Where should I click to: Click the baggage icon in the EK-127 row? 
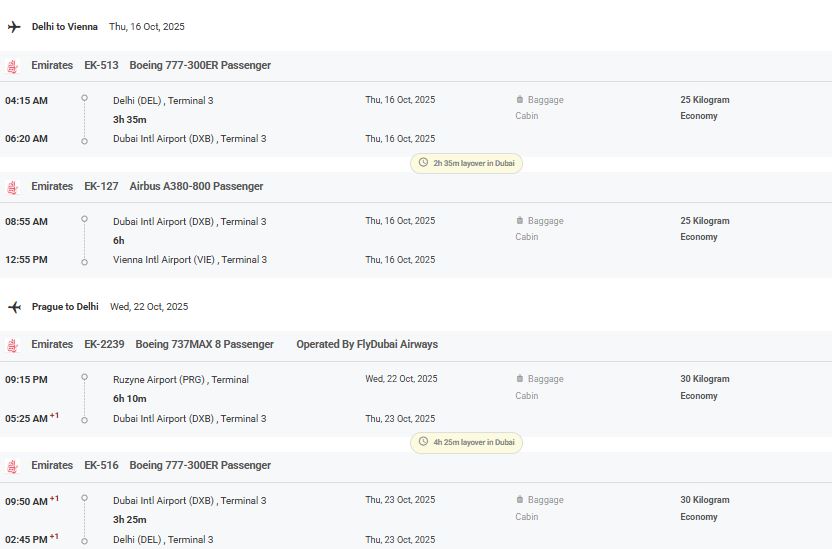click(x=519, y=220)
